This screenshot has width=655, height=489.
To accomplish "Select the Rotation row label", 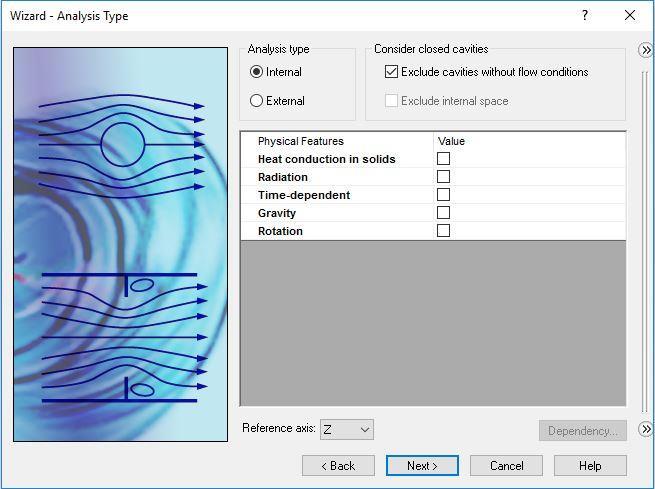I will pyautogui.click(x=280, y=231).
